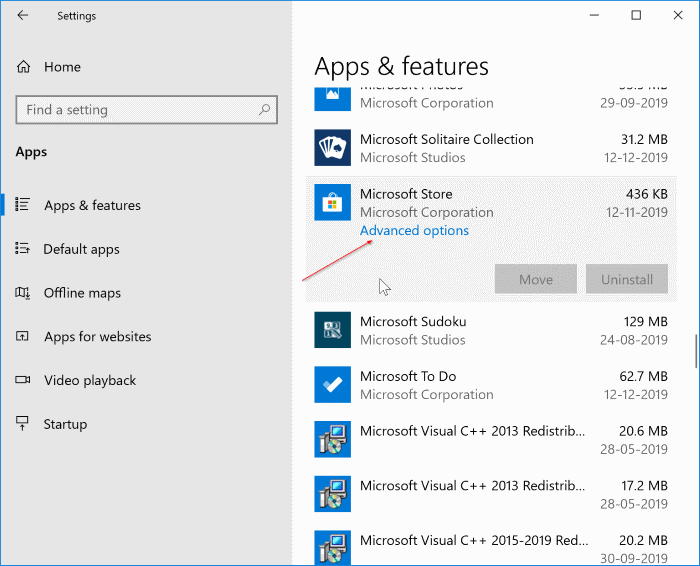Click the Microsoft Sudoku app icon
The width and height of the screenshot is (700, 566).
click(333, 330)
